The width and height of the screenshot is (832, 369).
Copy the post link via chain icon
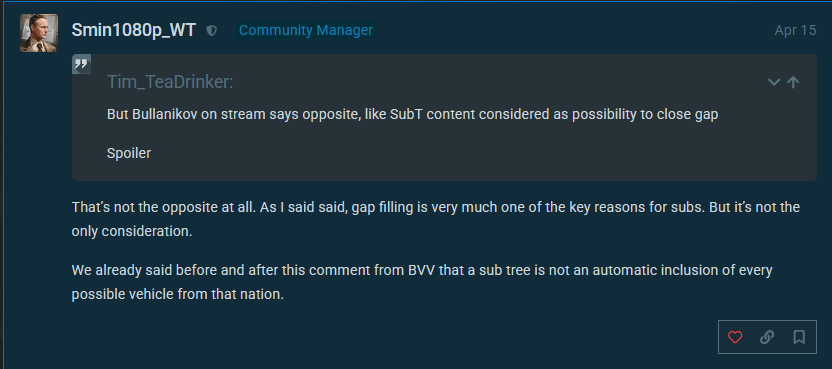click(767, 337)
